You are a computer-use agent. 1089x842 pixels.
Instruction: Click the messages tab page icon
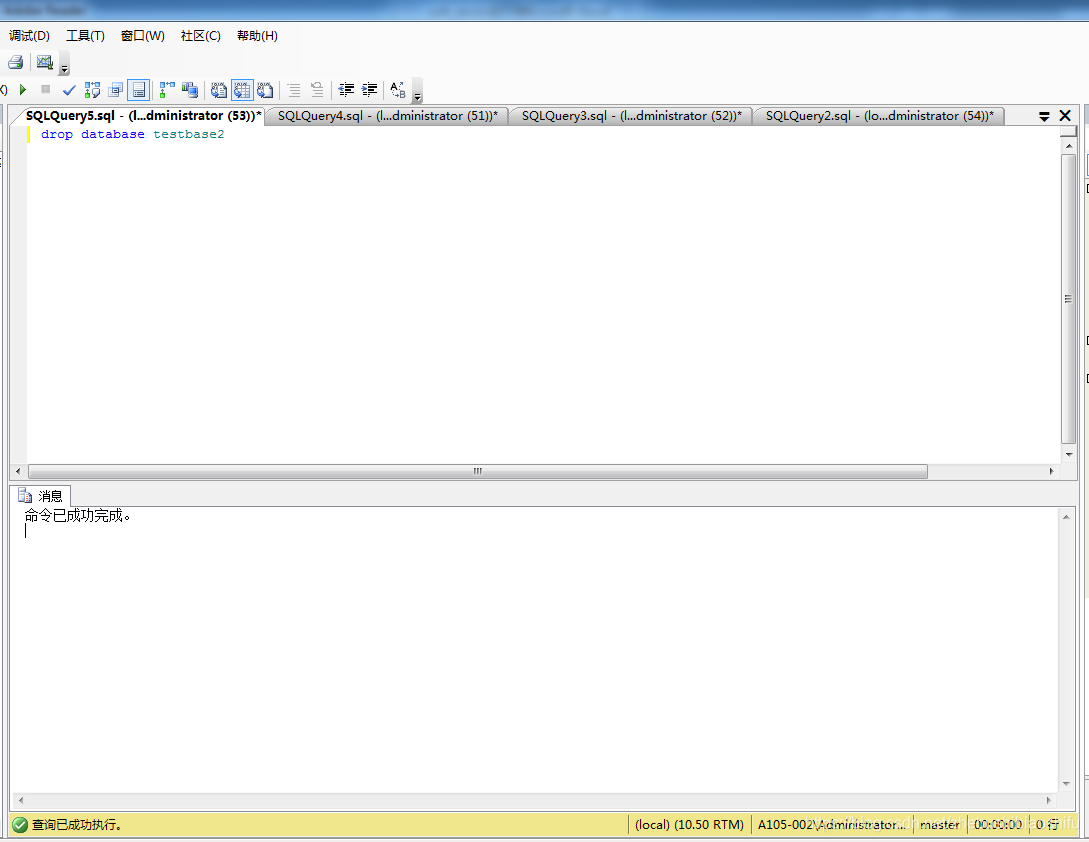tap(25, 495)
